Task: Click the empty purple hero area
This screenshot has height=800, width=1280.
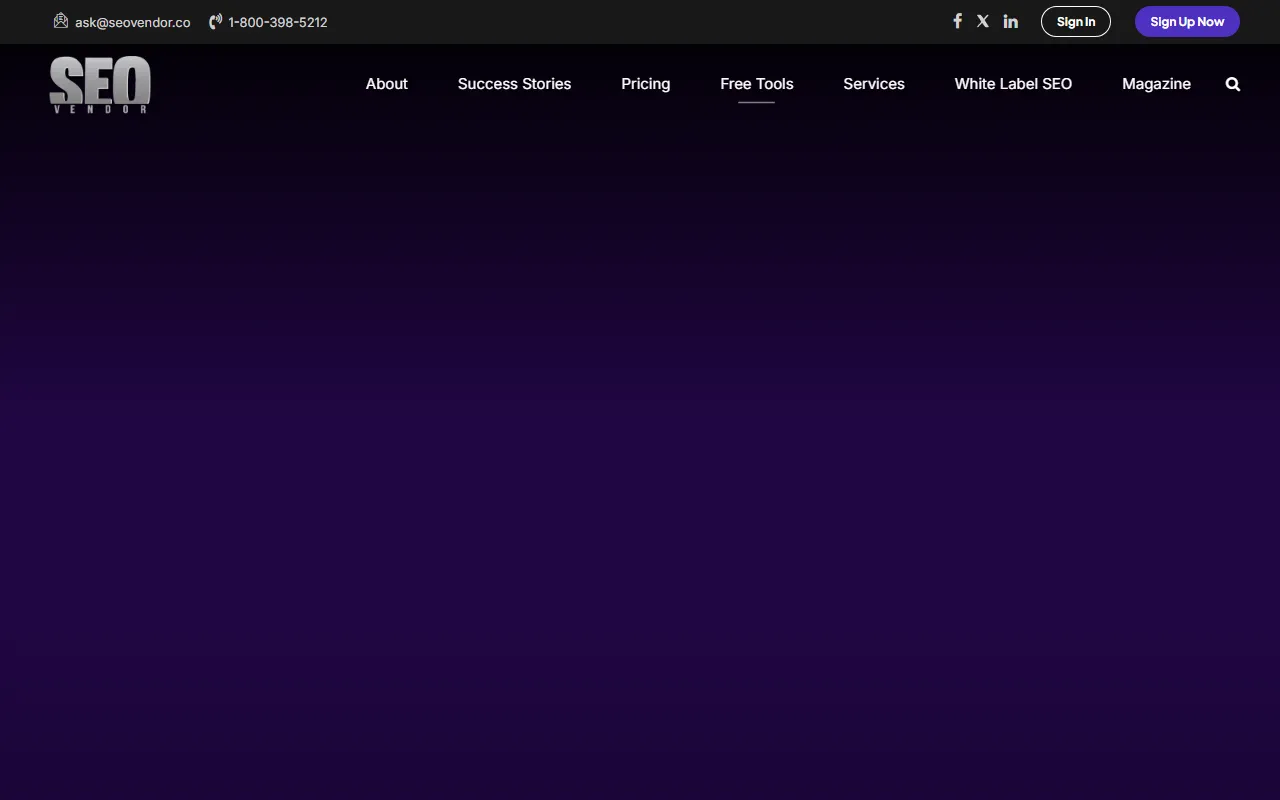Action: click(x=640, y=450)
